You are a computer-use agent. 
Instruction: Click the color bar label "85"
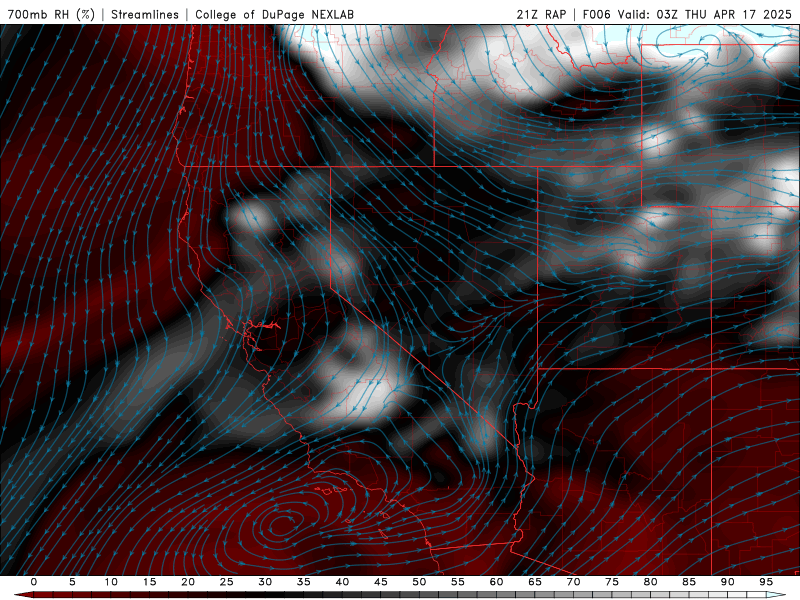coord(688,582)
